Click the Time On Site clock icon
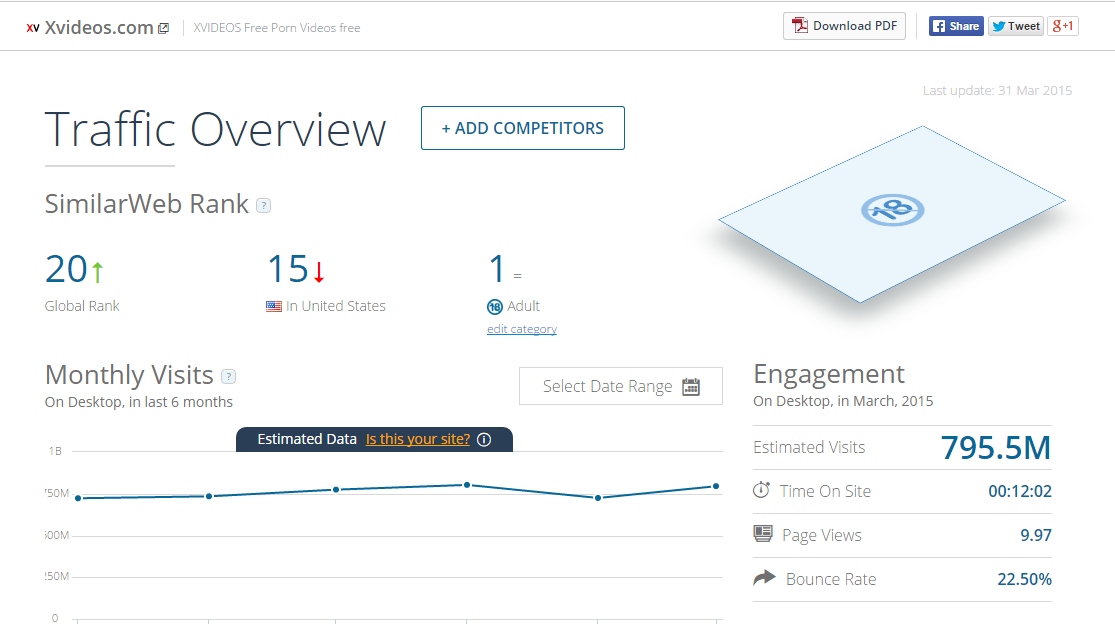 [x=762, y=490]
